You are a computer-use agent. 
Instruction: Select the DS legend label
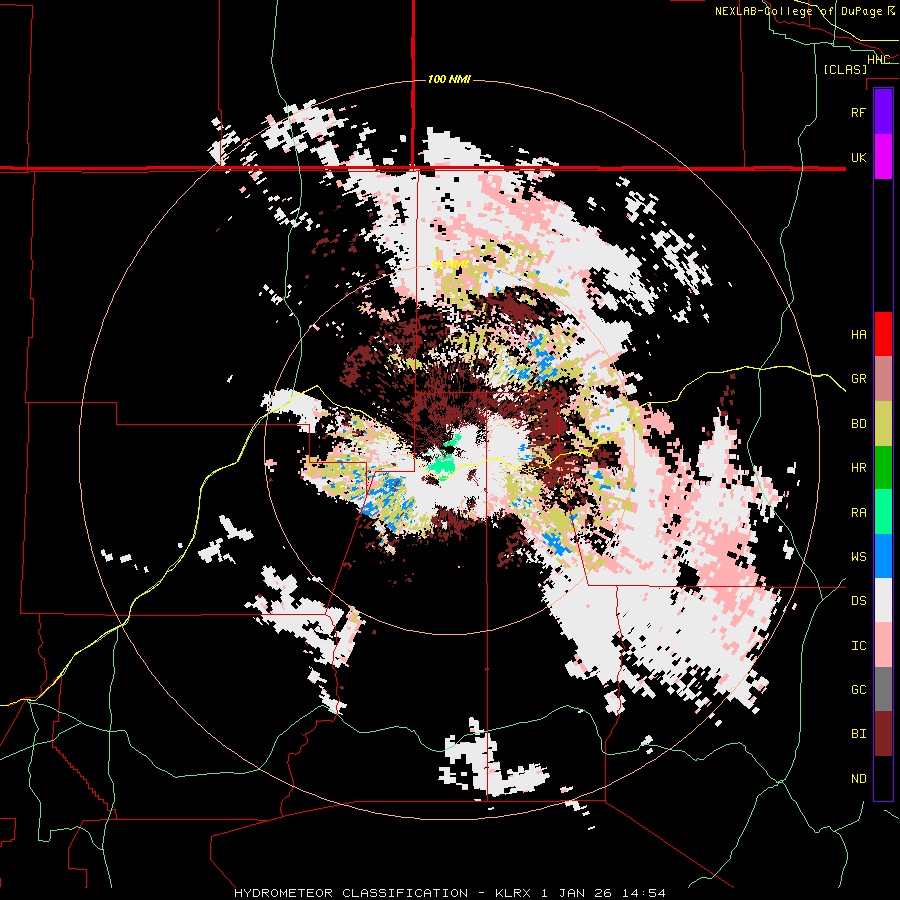(x=858, y=601)
